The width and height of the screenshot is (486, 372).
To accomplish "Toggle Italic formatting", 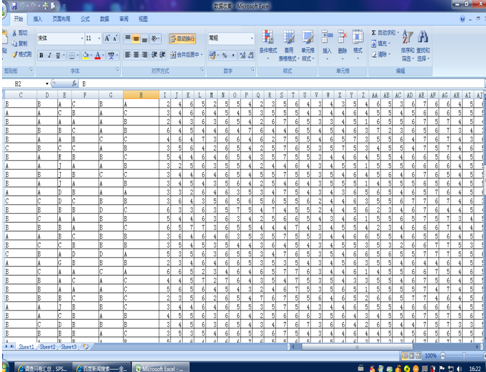I will pos(49,55).
